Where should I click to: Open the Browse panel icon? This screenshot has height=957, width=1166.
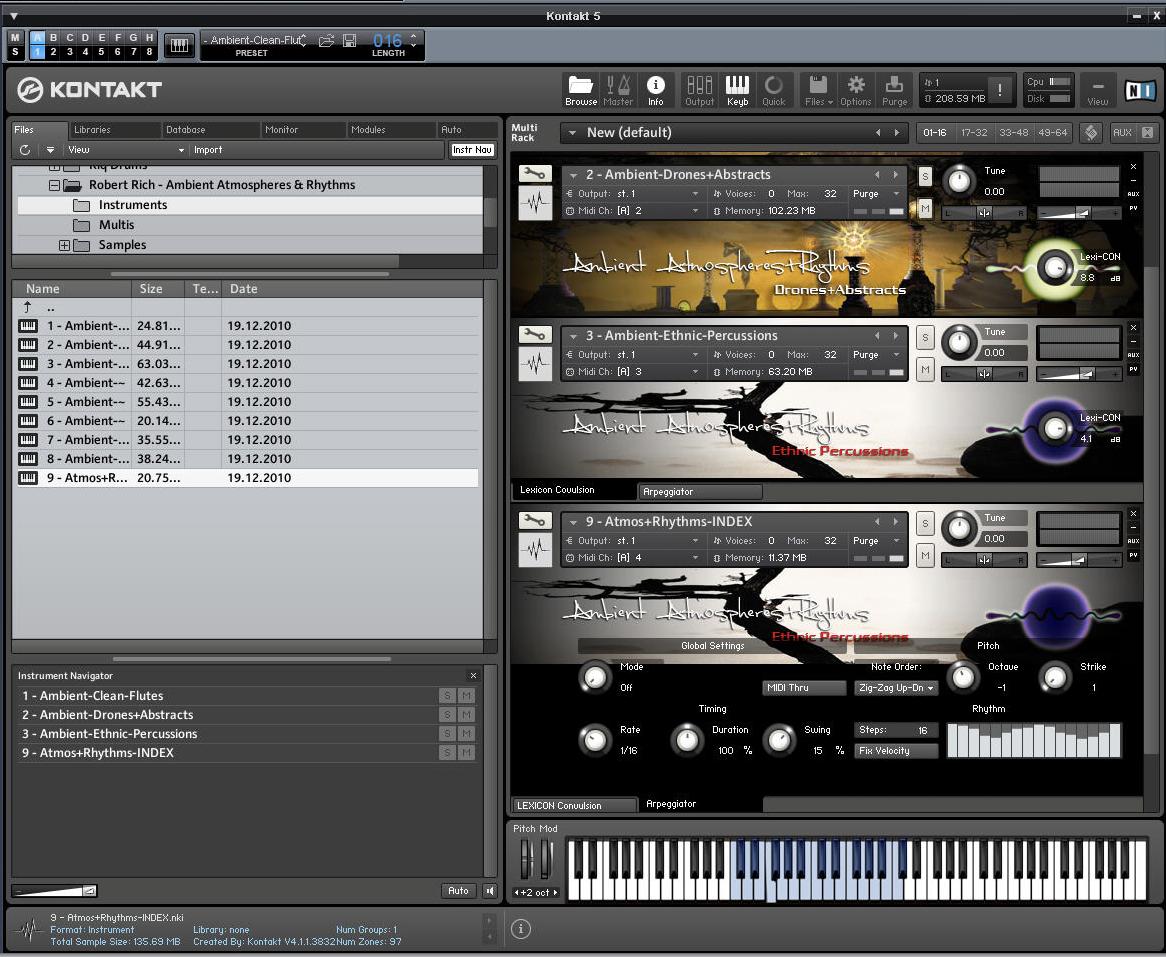pos(580,91)
